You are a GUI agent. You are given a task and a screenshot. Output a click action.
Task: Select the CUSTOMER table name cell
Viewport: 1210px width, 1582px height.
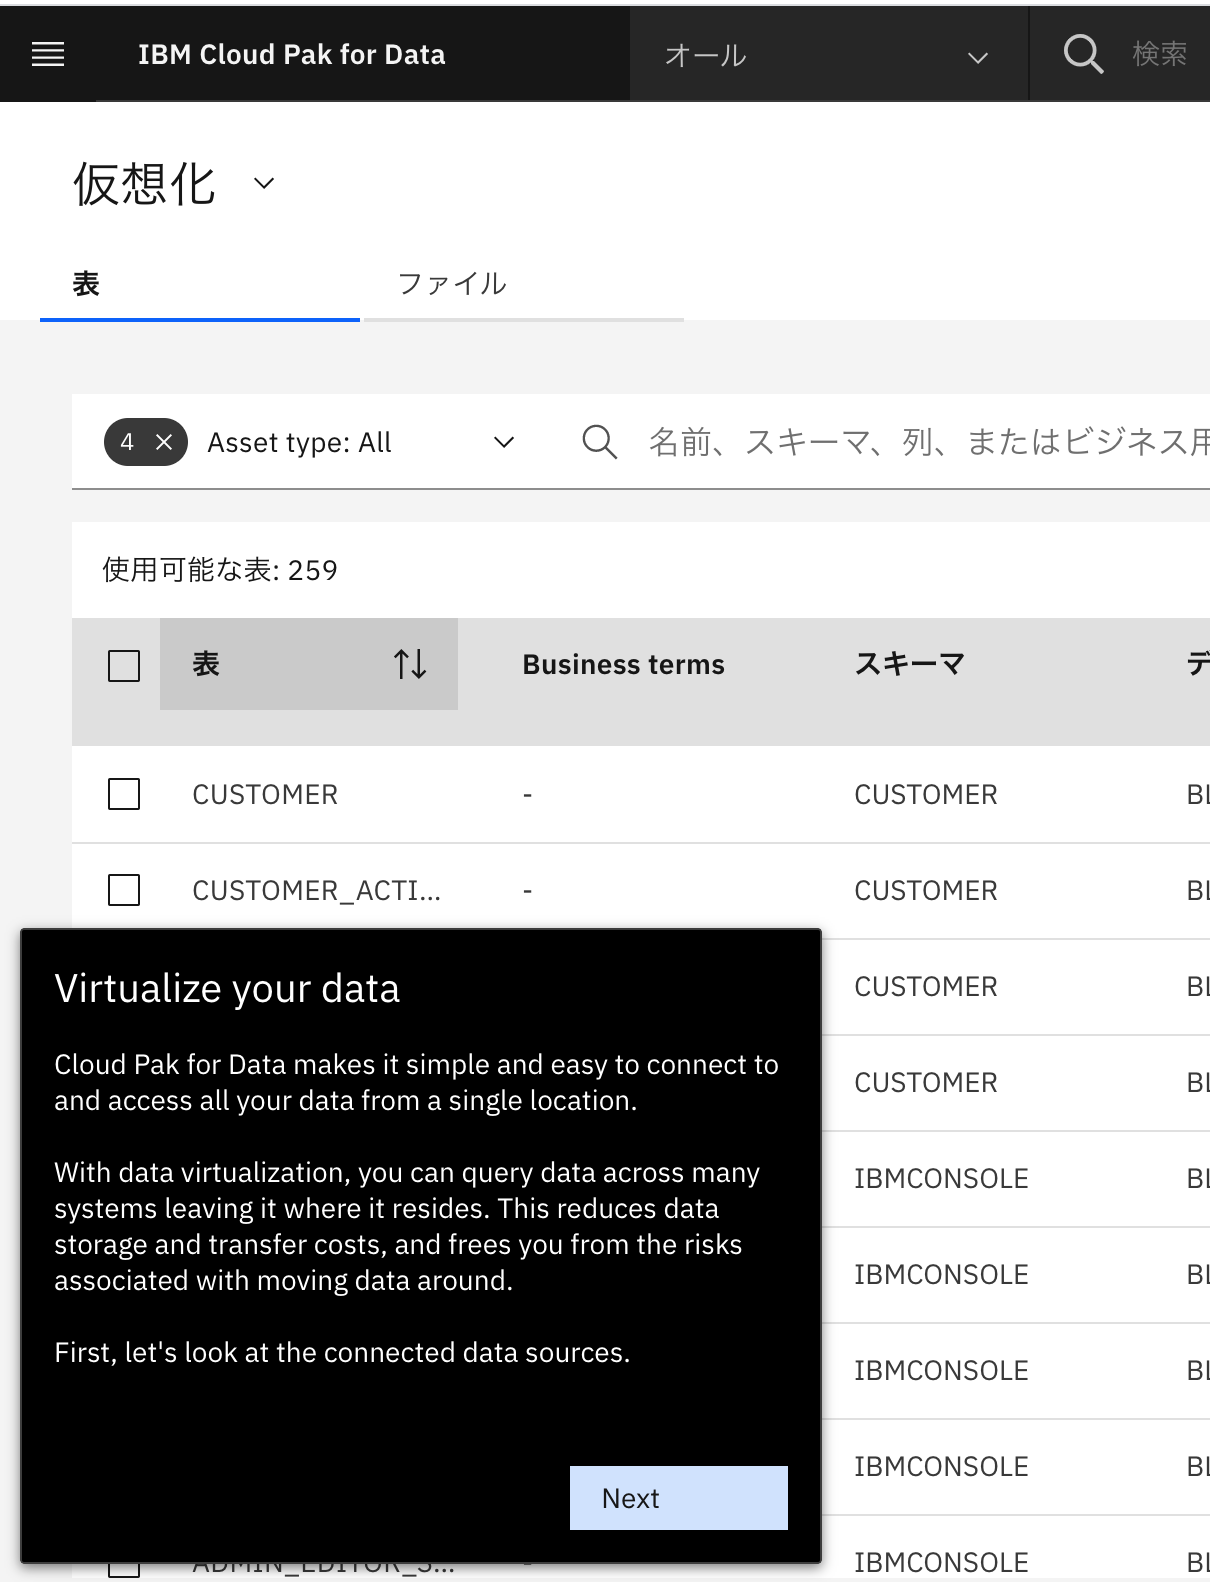[265, 795]
